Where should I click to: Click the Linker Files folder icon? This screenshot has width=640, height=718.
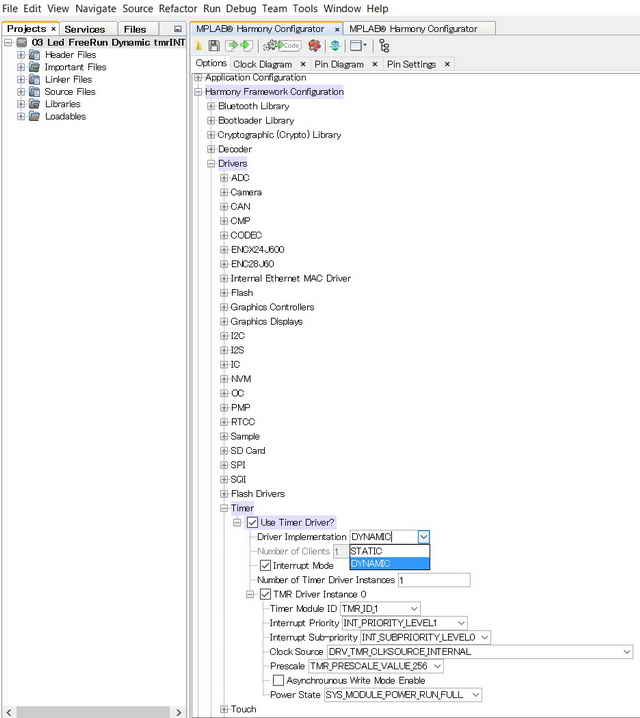34,80
